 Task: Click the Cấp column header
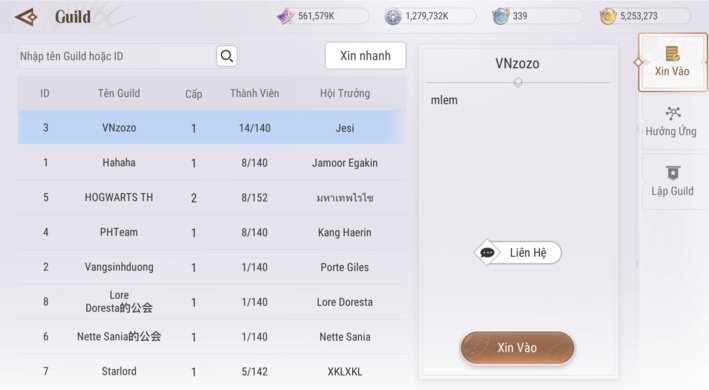pos(194,94)
